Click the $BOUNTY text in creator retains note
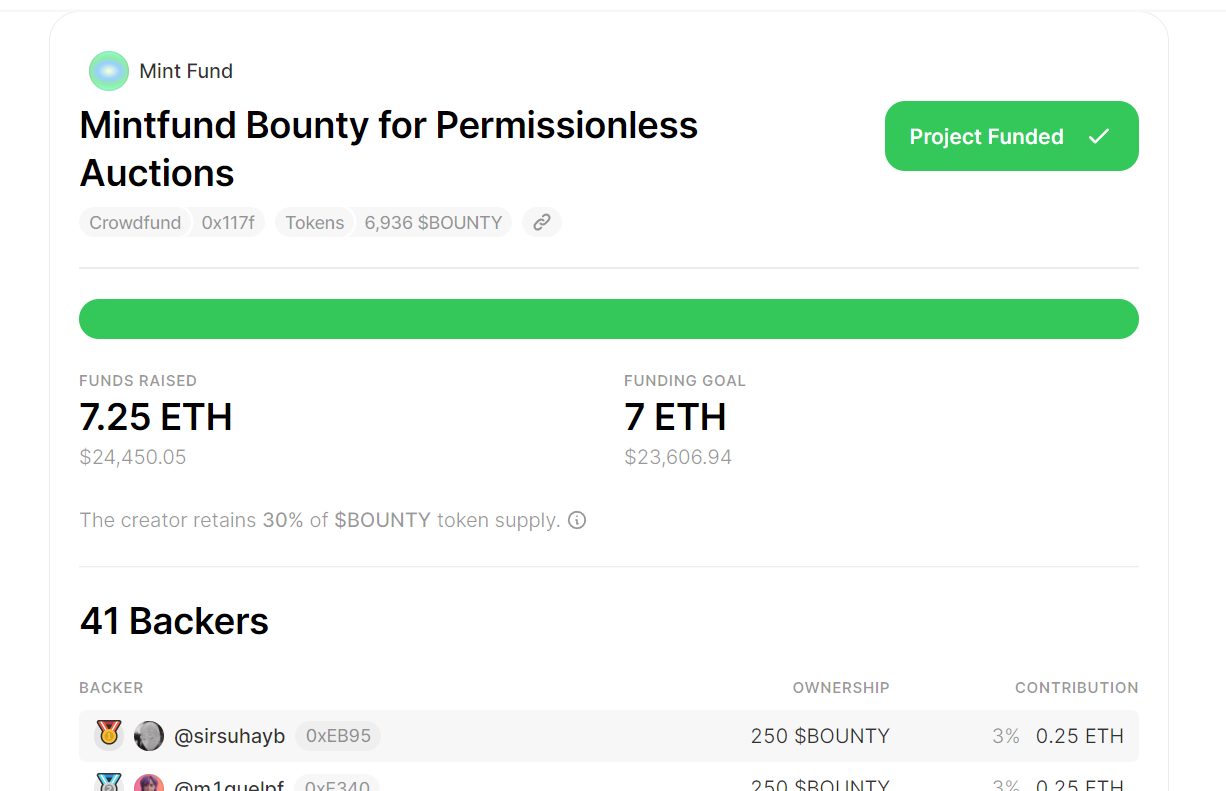1226x791 pixels. coord(382,520)
